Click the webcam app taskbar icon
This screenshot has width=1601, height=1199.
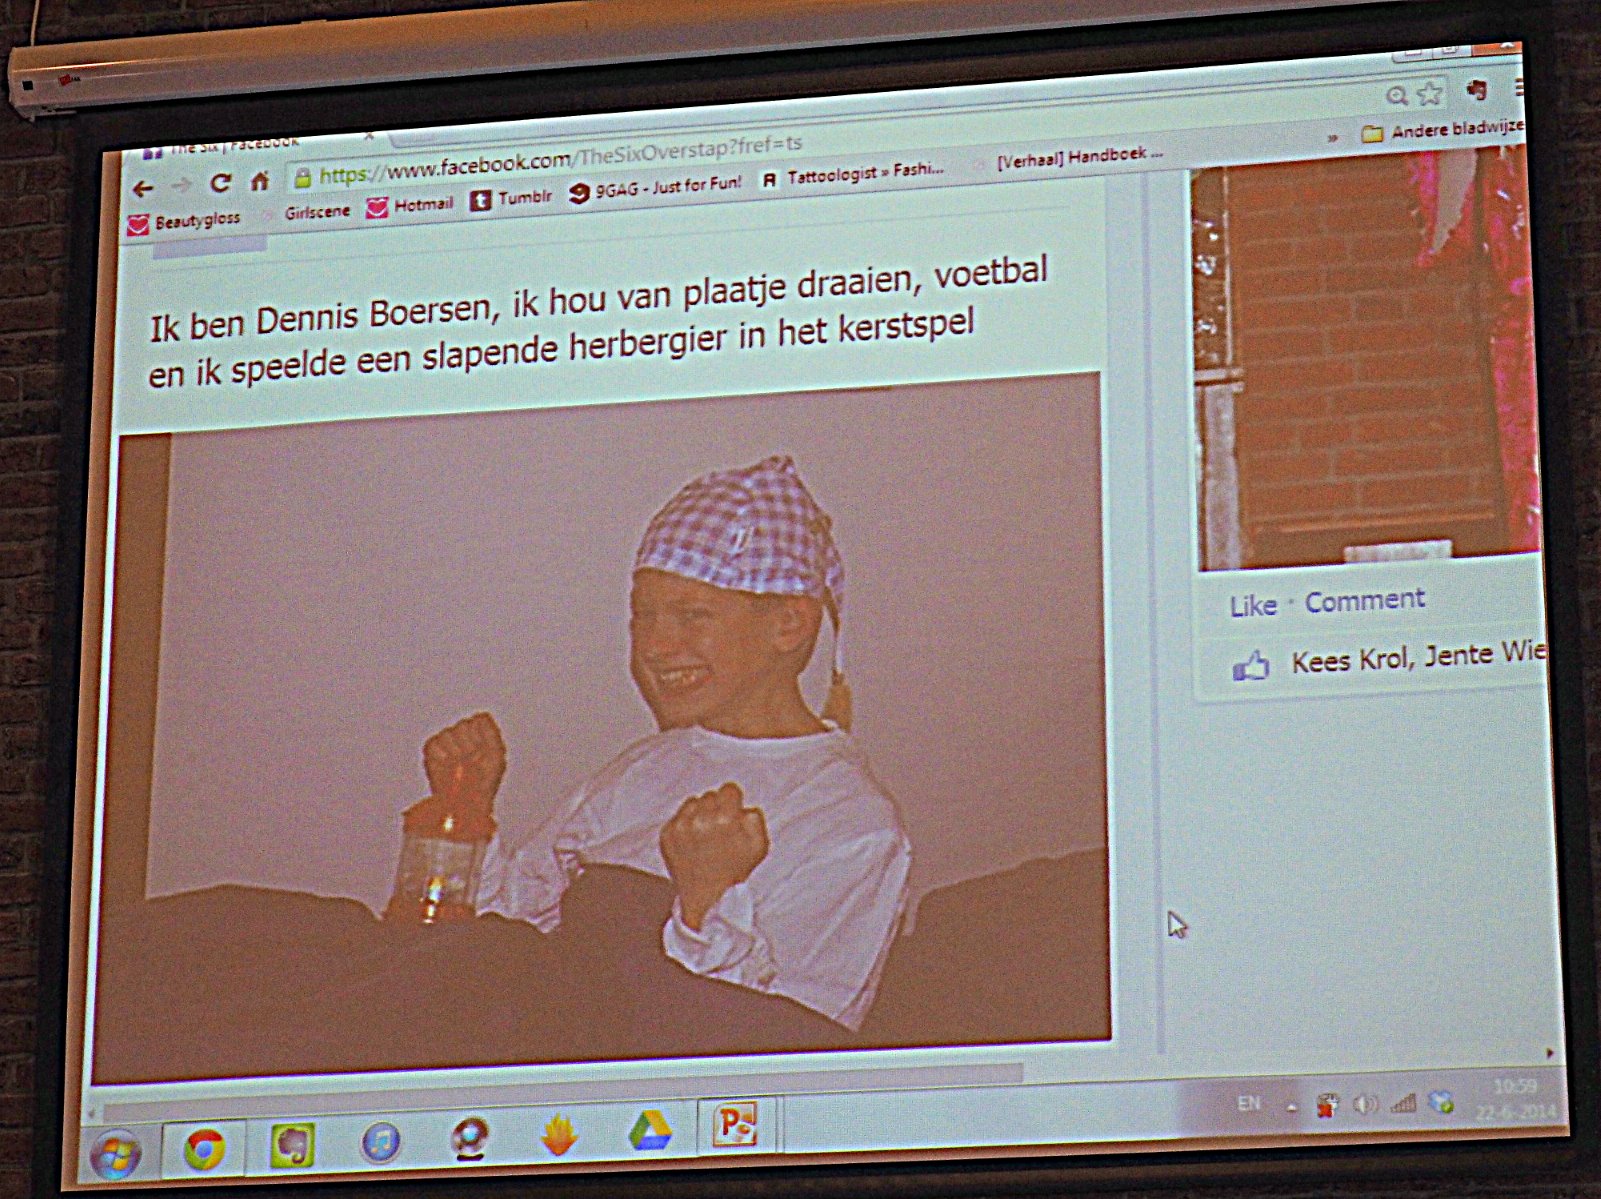tap(469, 1138)
